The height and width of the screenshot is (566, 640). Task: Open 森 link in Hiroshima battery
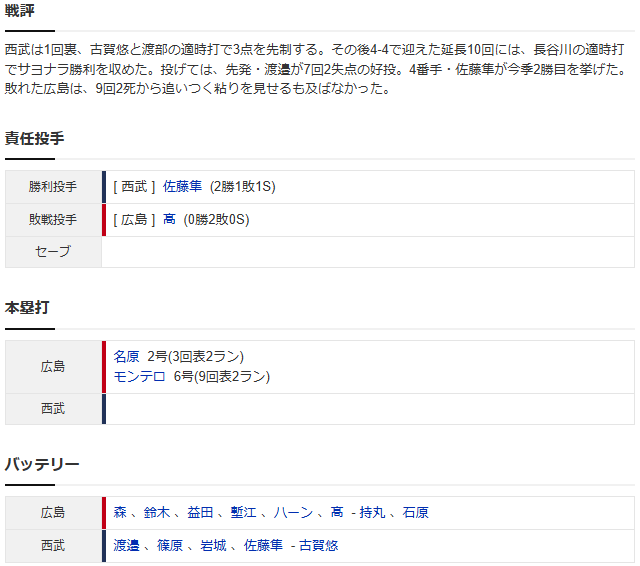[120, 512]
